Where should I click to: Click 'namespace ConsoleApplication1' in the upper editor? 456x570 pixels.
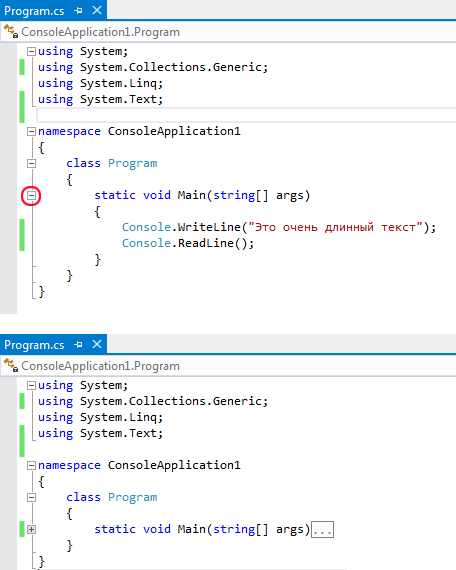click(x=139, y=131)
